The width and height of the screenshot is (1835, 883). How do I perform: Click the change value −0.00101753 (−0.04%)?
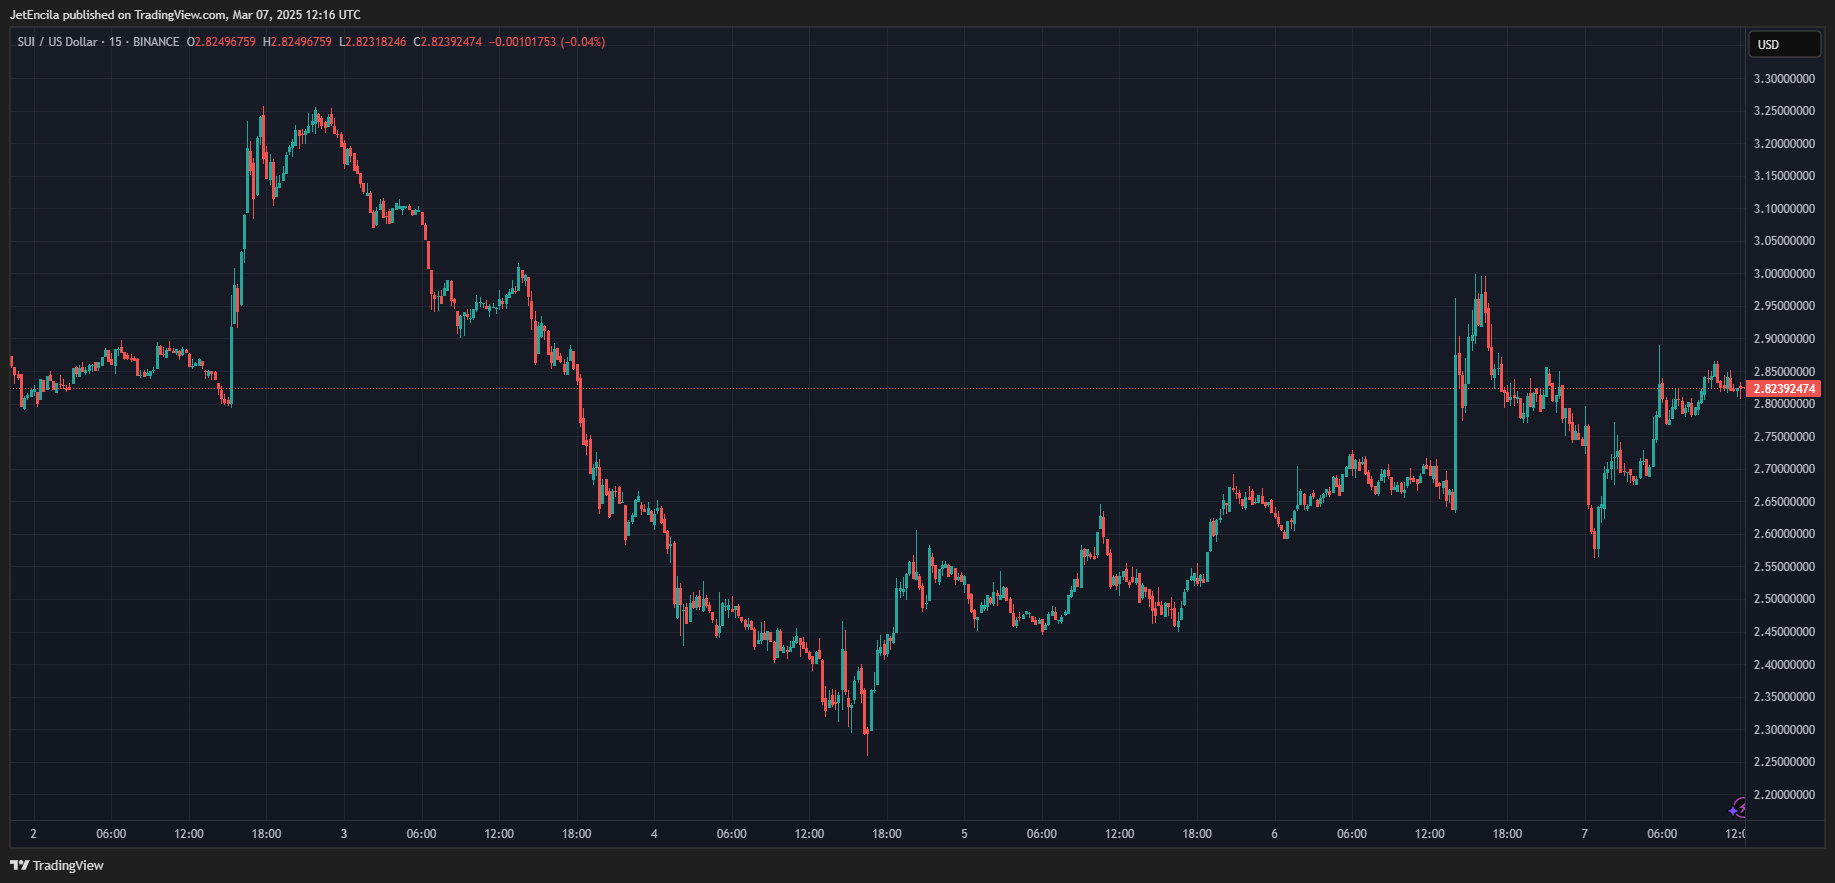coord(547,42)
